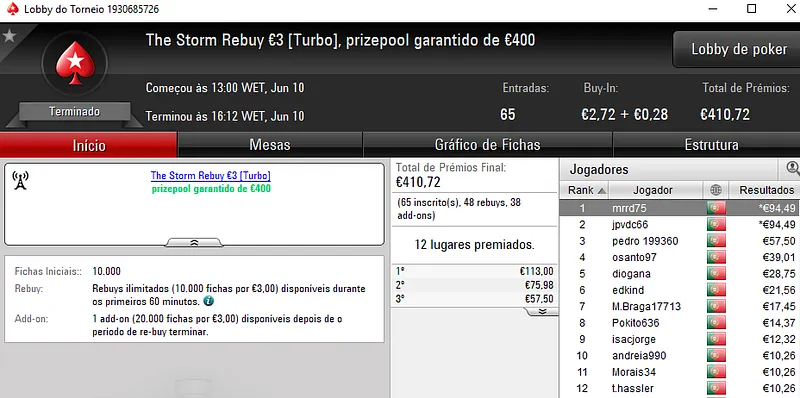Open The Storm Rebuy €3 [Turbo] link
Image resolution: width=800 pixels, height=398 pixels.
coord(211,176)
